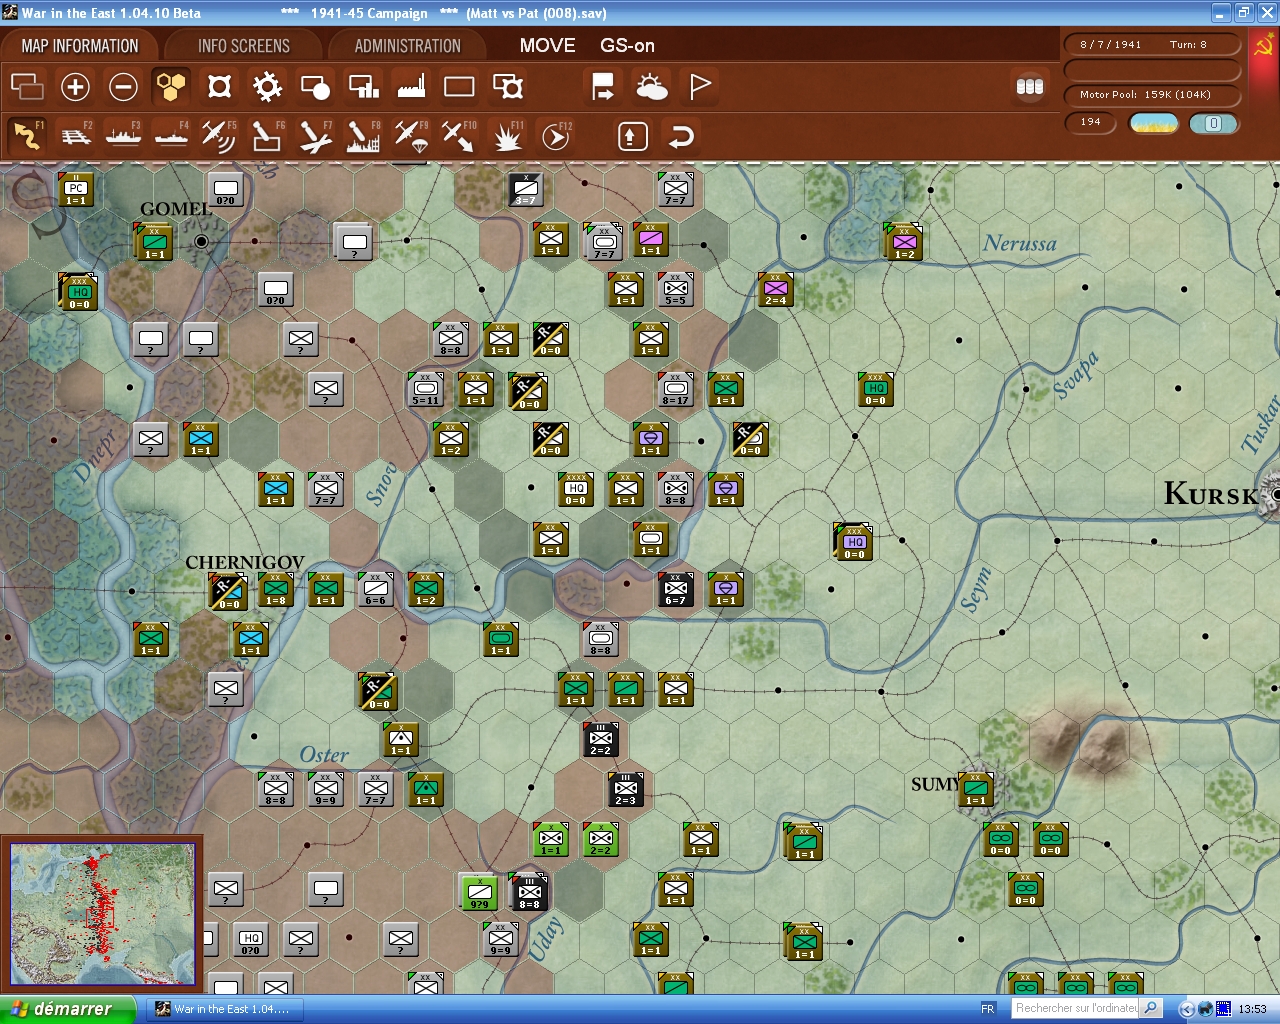This screenshot has width=1280, height=1024.
Task: Click the zoom in plus icon
Action: [x=75, y=87]
